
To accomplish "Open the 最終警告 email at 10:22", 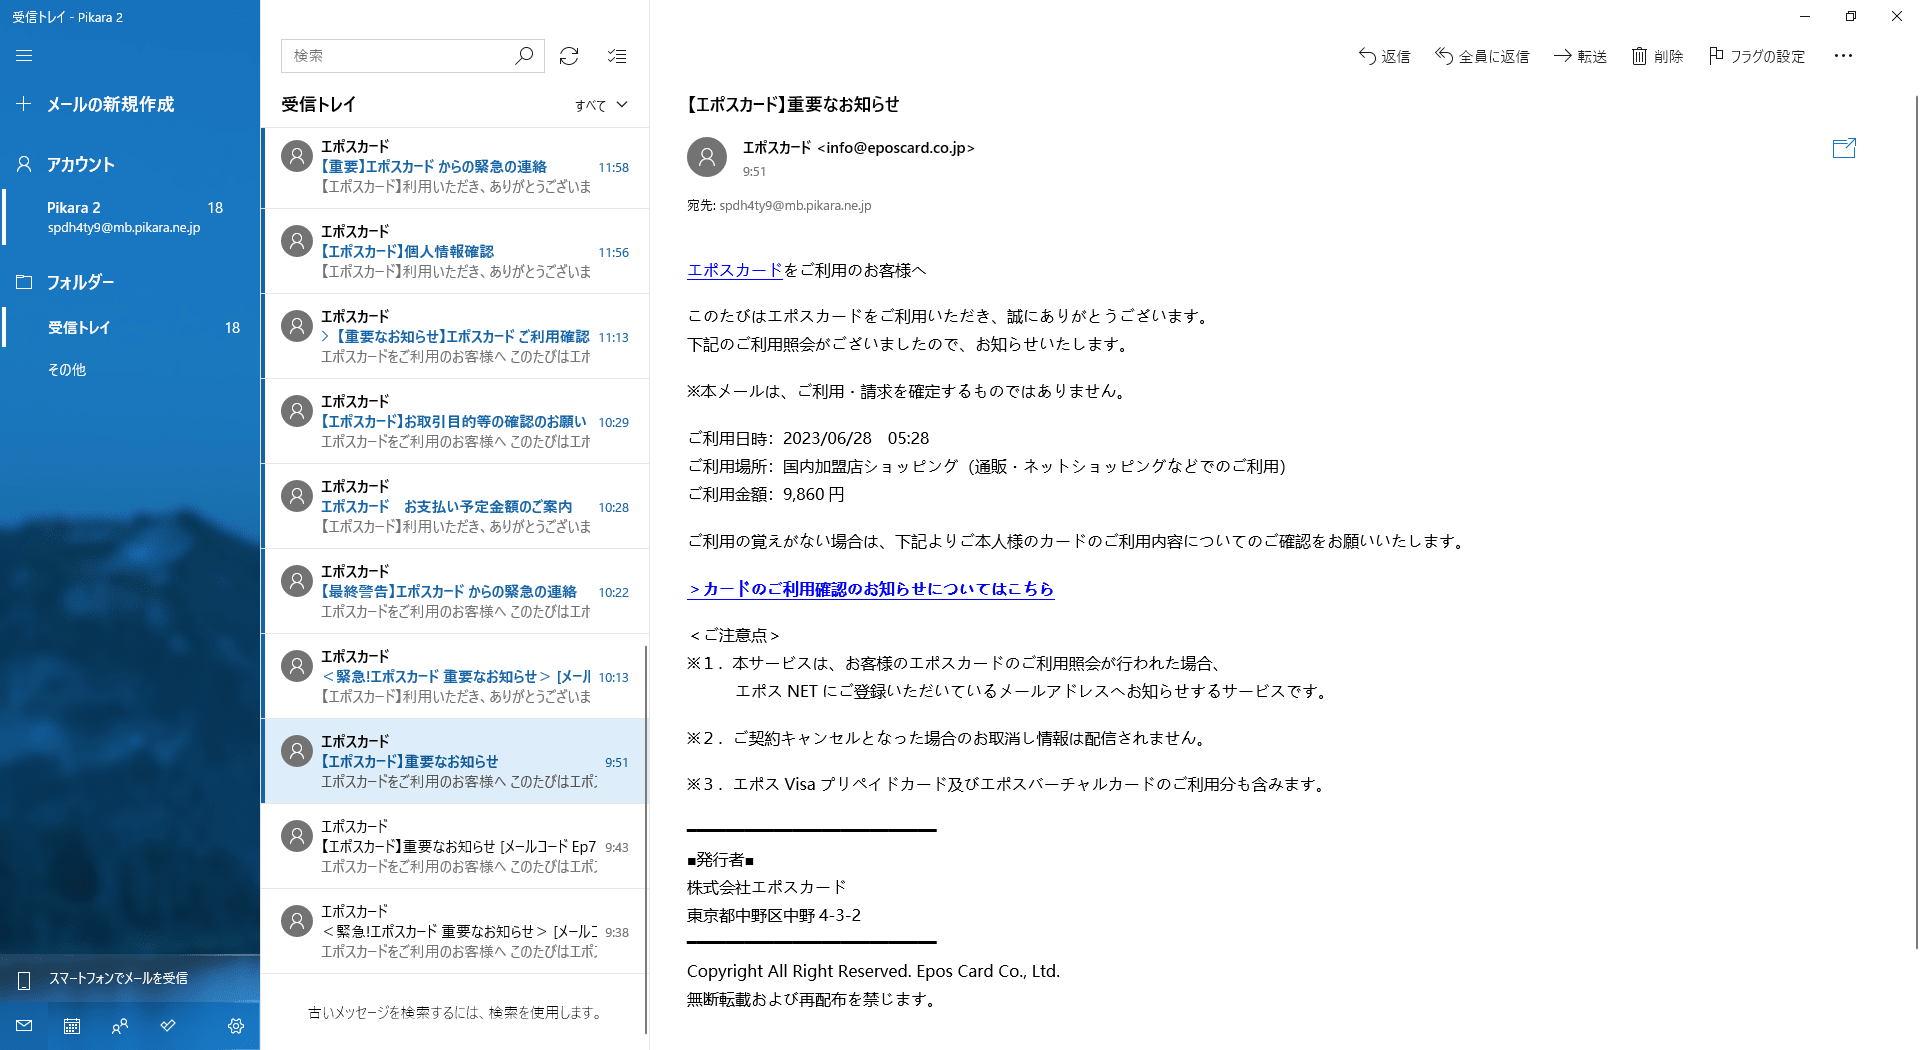I will 455,591.
